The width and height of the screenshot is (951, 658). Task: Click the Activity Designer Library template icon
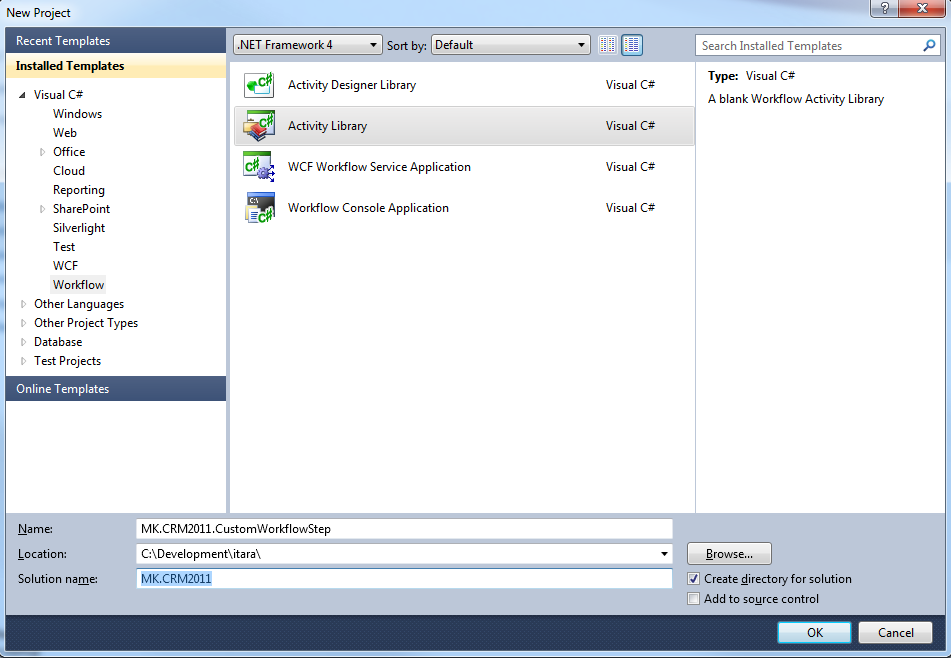[x=259, y=85]
